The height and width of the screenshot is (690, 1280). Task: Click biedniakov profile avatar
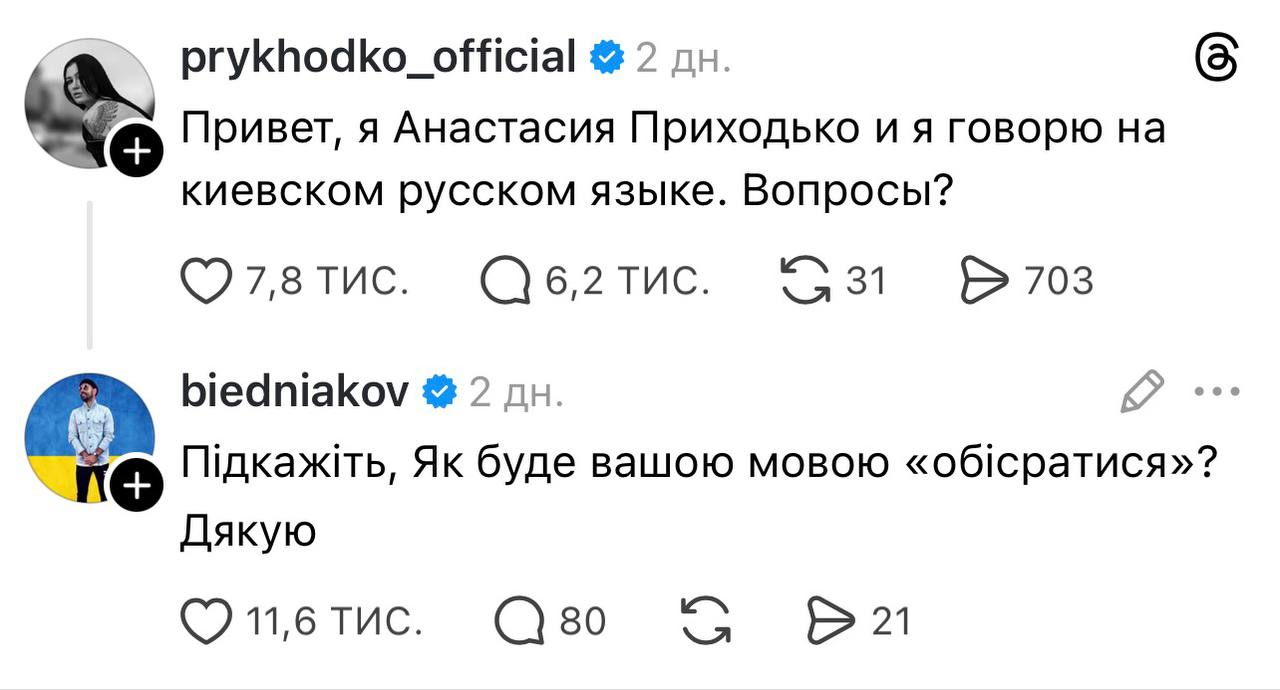coord(88,437)
